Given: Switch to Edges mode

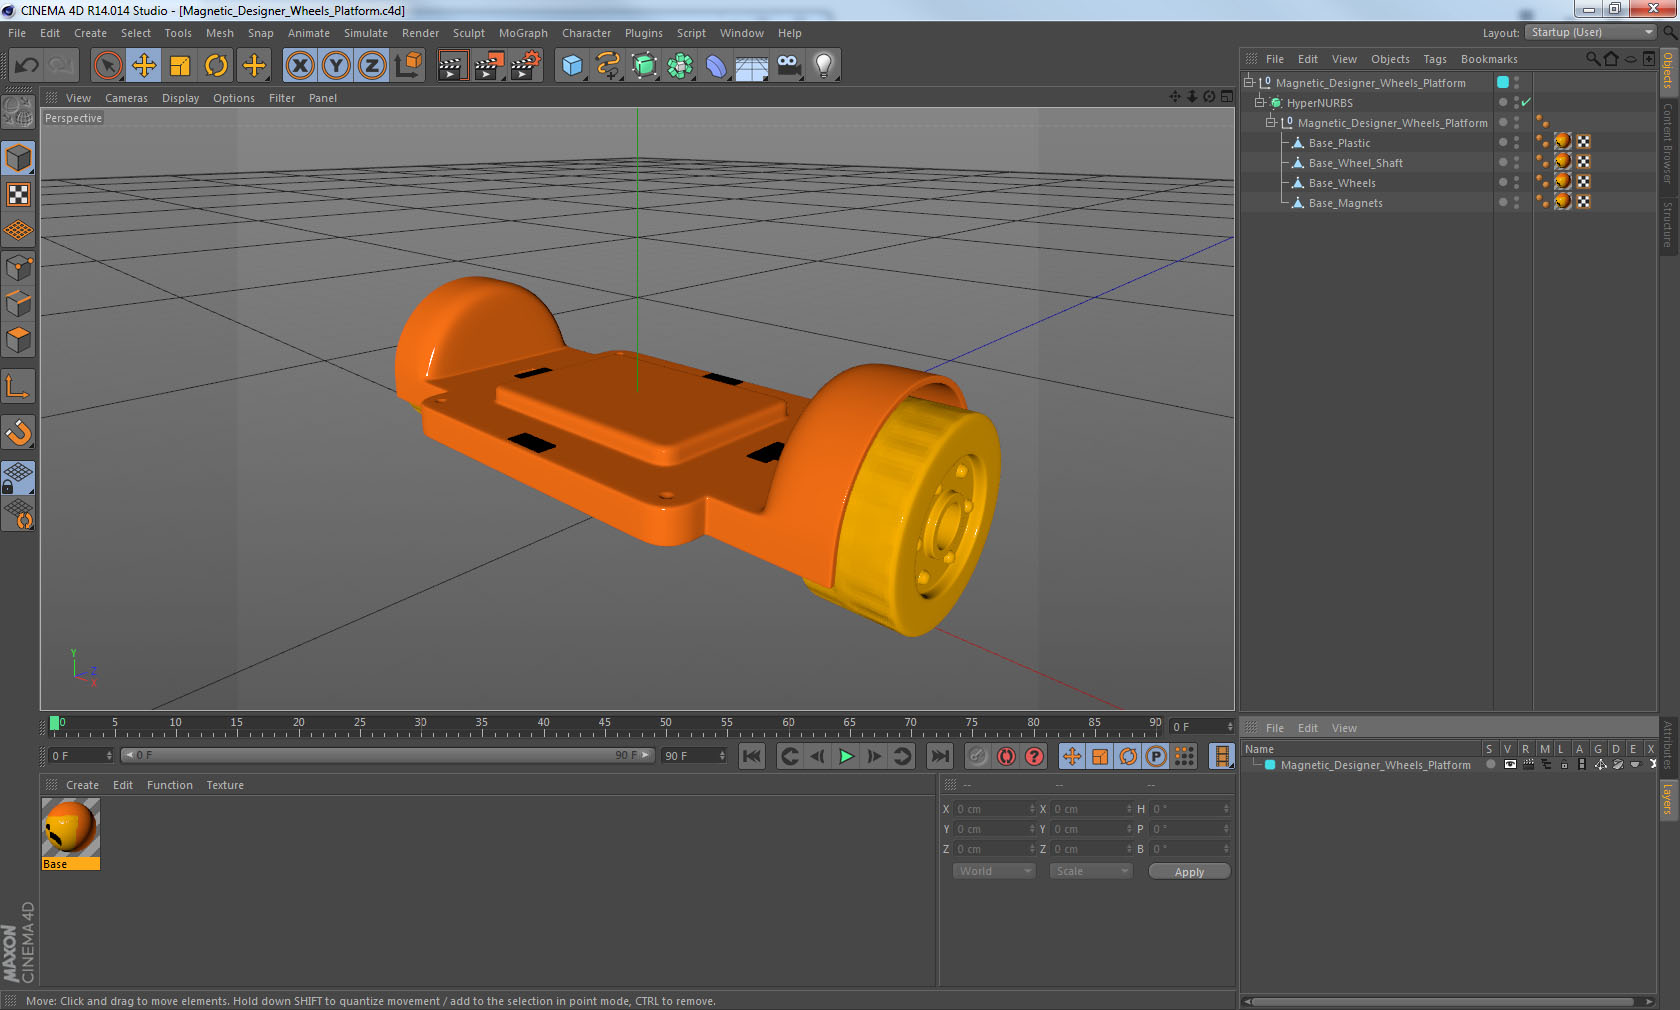Looking at the screenshot, I should tap(19, 304).
